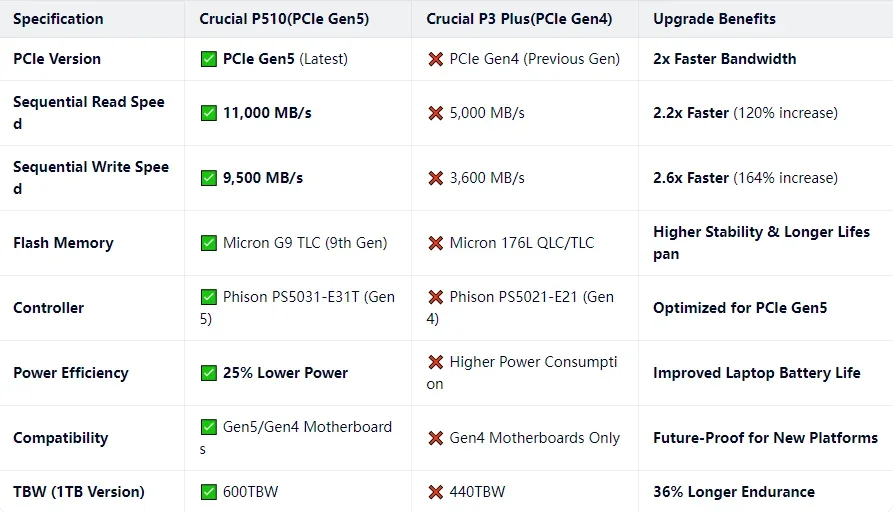The width and height of the screenshot is (893, 512).
Task: Click the red X next to 3,600 MB/s
Action: click(436, 178)
